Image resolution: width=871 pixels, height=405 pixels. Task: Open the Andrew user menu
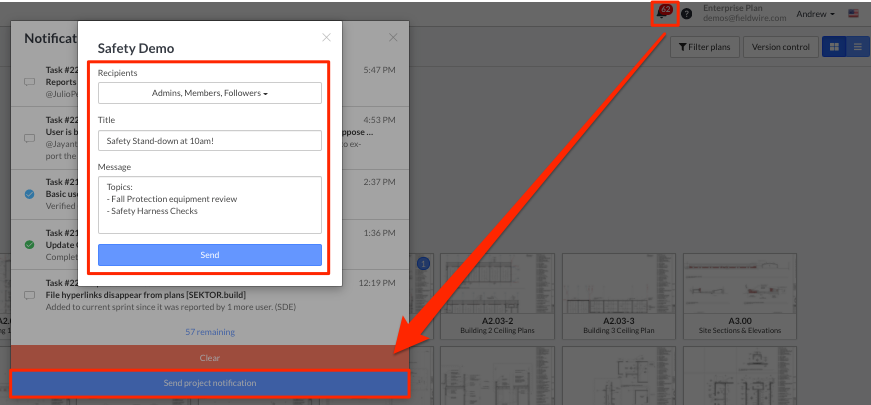tap(815, 14)
